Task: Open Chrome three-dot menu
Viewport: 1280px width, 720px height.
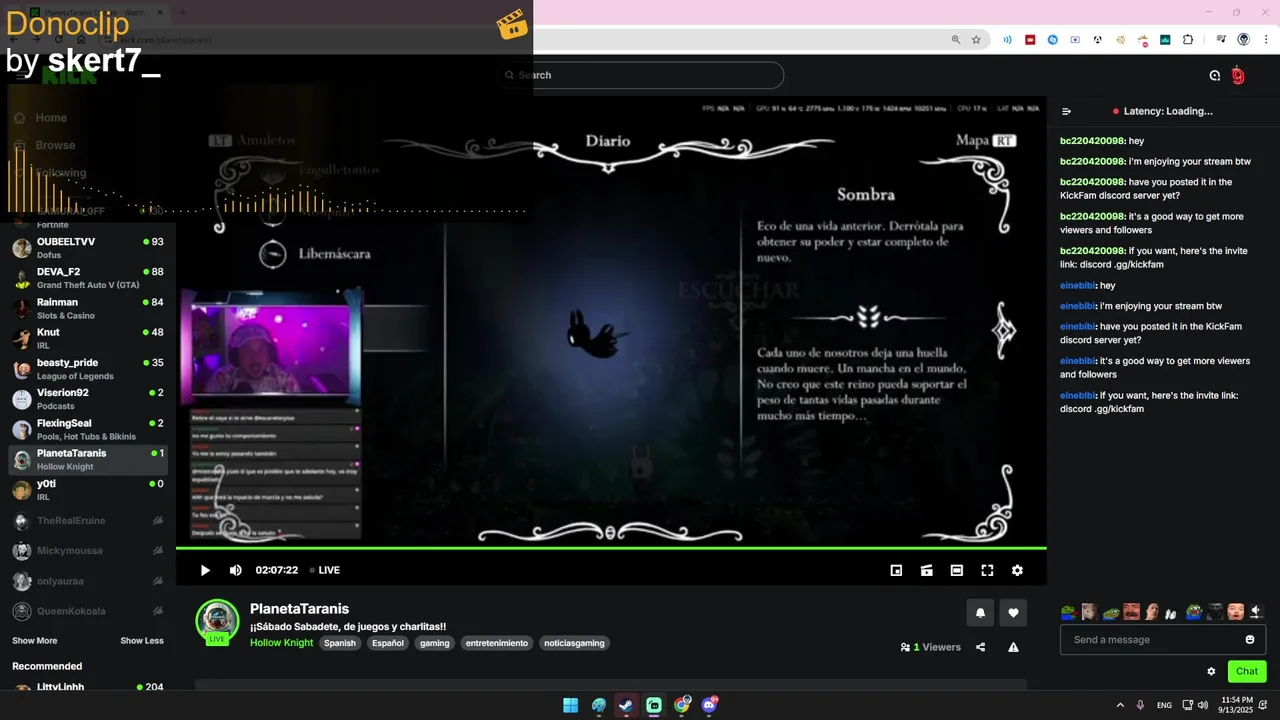Action: click(1265, 40)
